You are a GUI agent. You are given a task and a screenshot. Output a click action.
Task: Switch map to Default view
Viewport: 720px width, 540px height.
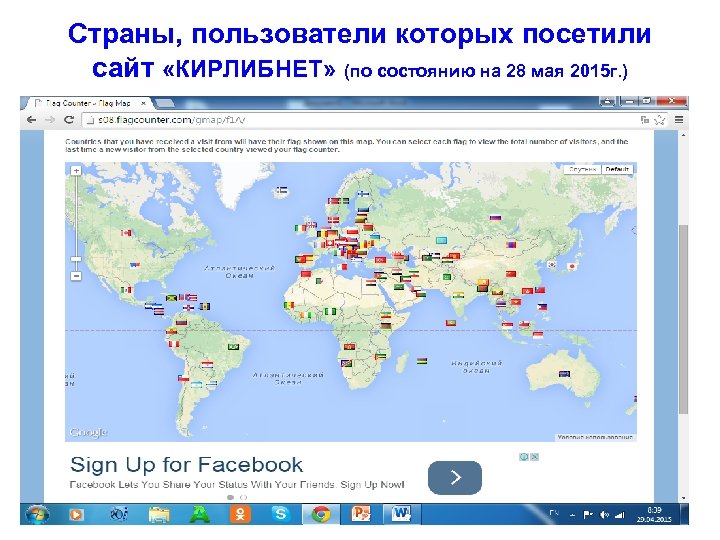point(617,169)
